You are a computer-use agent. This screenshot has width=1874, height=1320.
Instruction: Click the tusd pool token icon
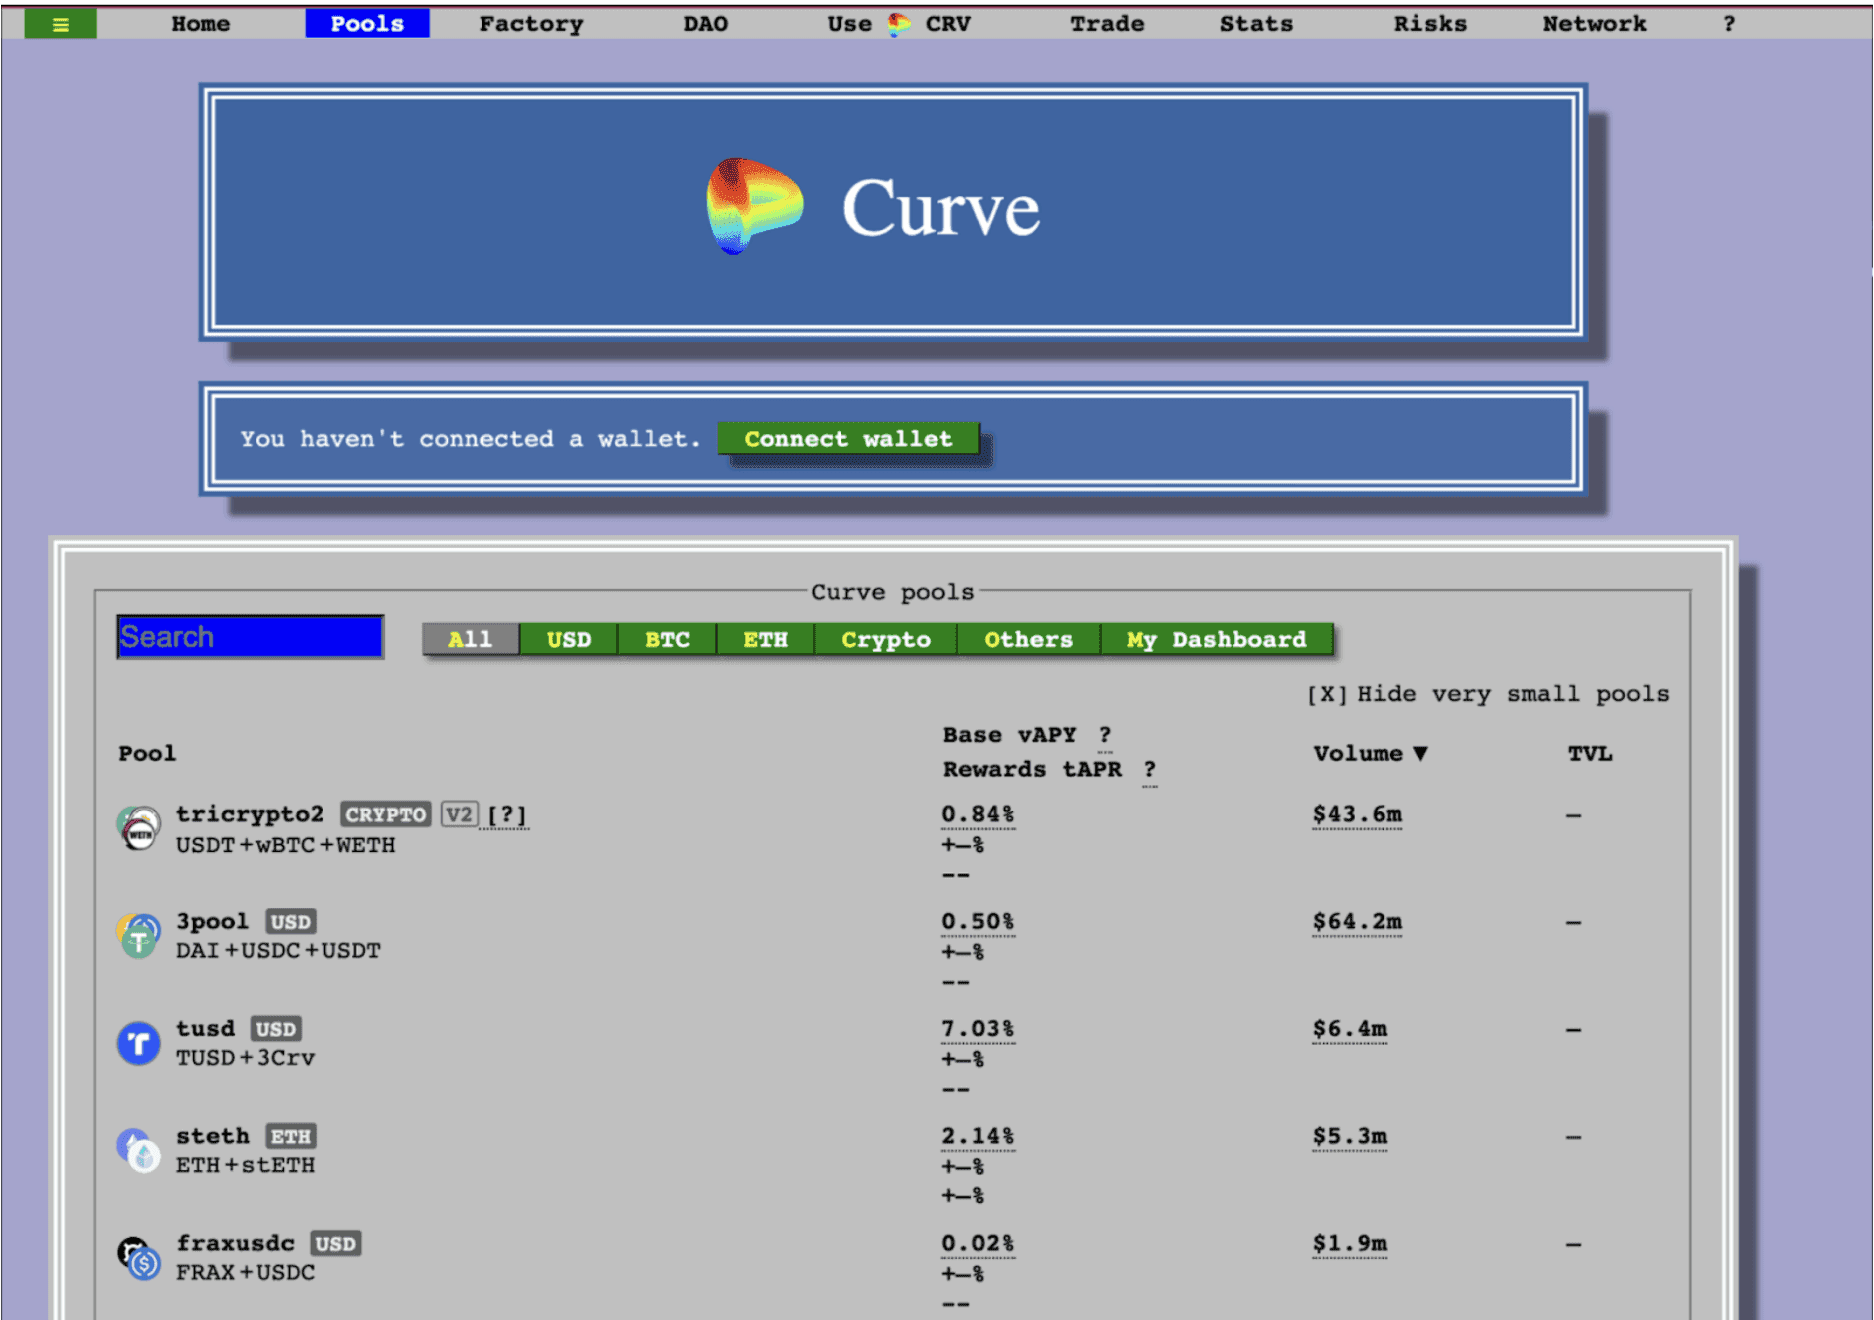coord(139,1043)
